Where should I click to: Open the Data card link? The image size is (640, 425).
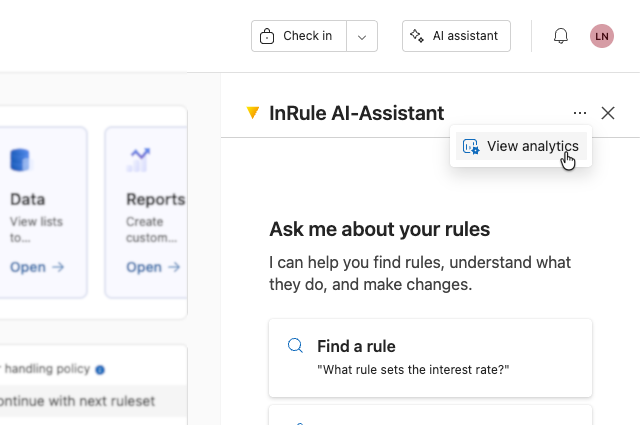pos(37,267)
